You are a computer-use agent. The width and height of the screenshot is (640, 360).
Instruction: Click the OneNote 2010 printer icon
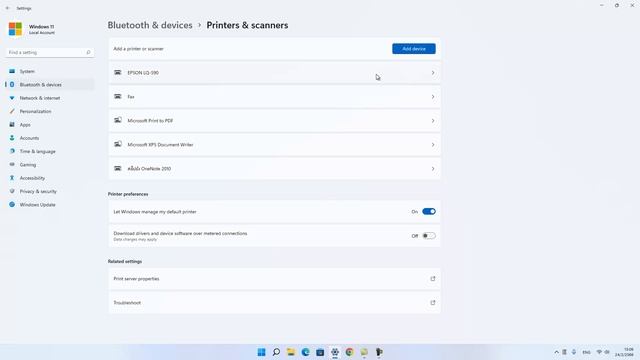tap(118, 169)
